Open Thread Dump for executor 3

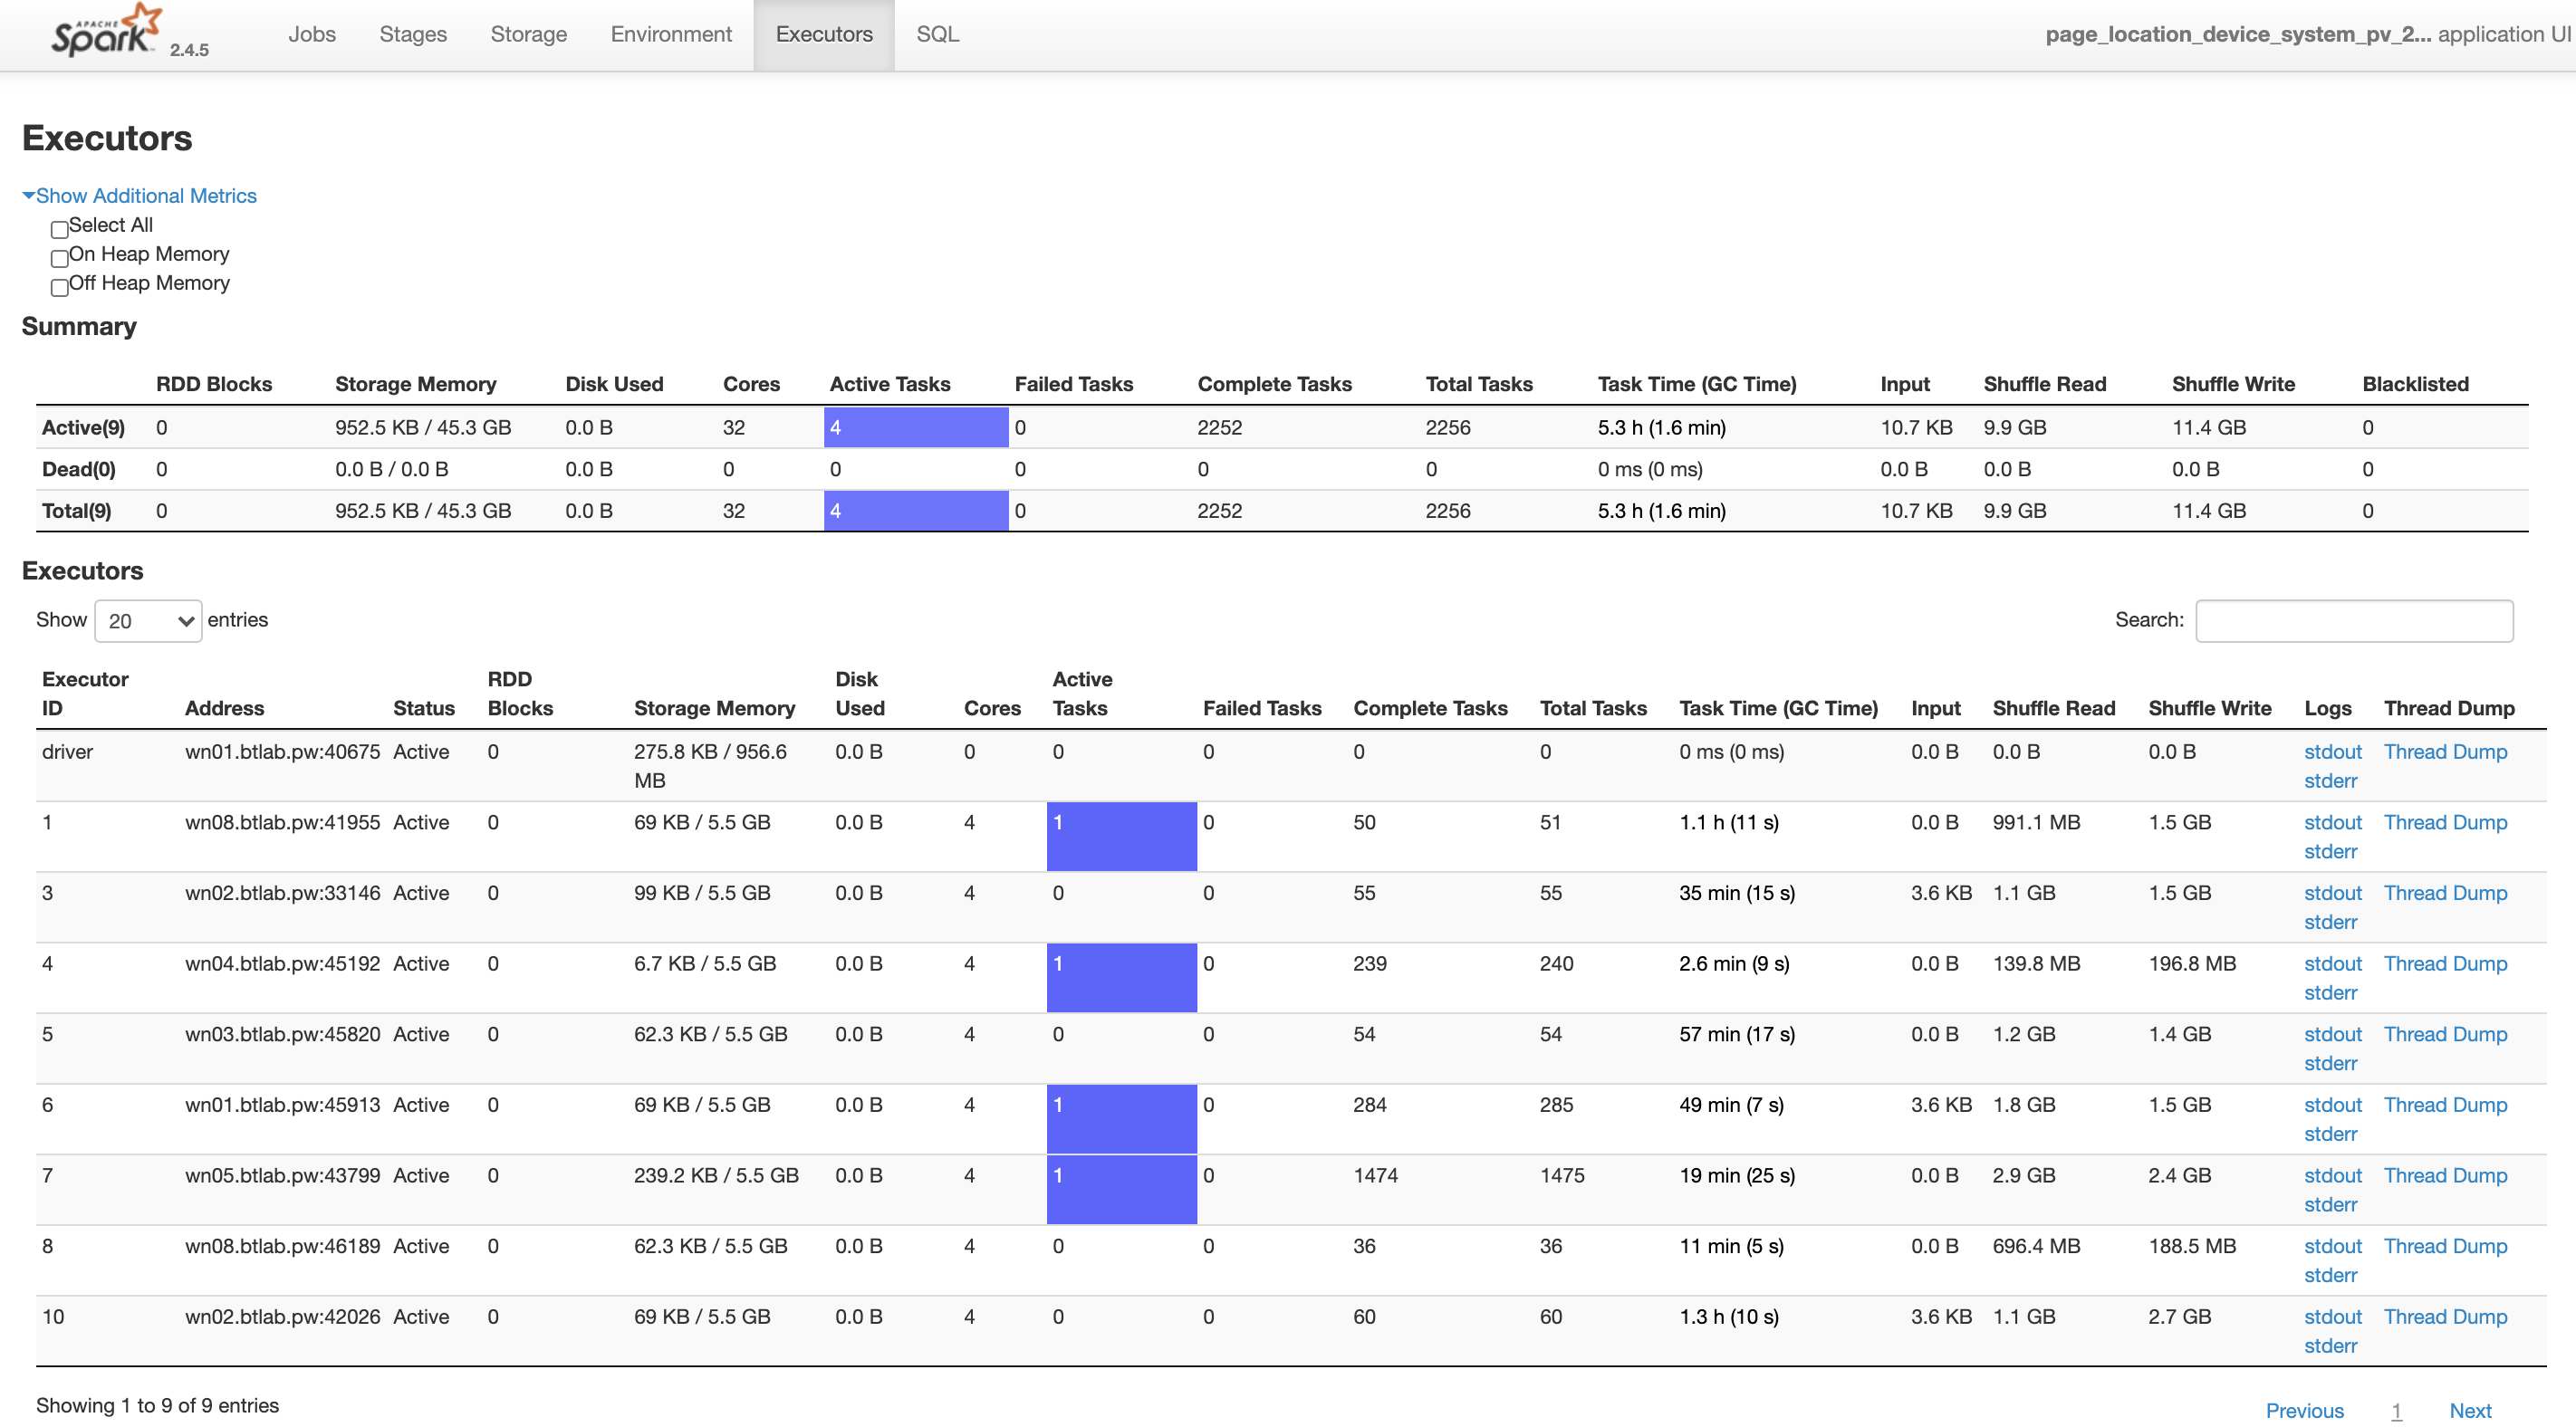(2445, 894)
